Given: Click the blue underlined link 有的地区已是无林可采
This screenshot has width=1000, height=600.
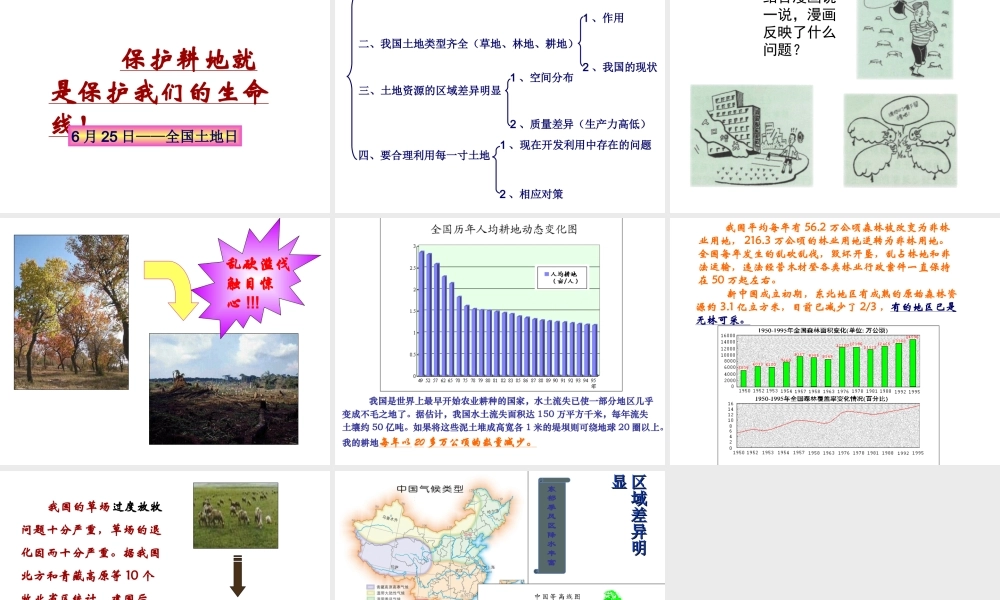Looking at the screenshot, I should (x=827, y=313).
